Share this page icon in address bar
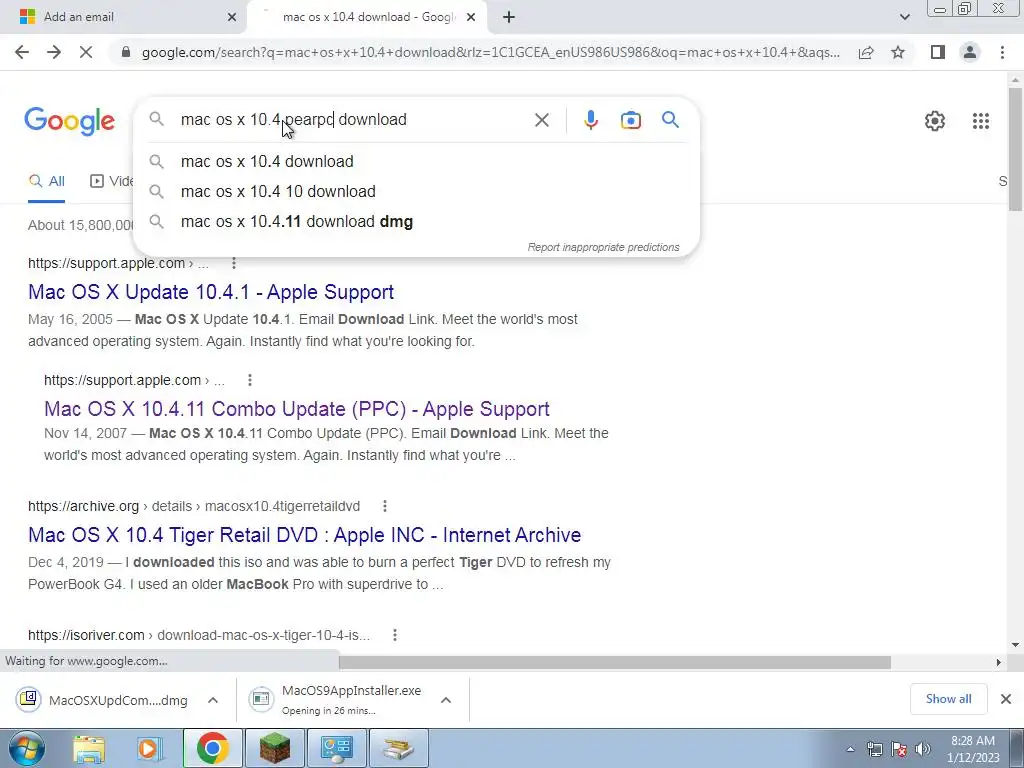 pyautogui.click(x=866, y=52)
